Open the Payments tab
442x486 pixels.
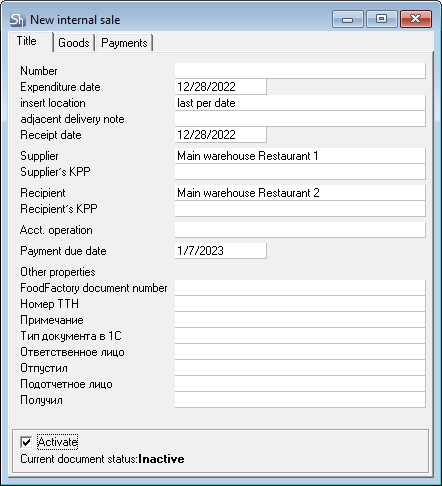click(x=124, y=43)
